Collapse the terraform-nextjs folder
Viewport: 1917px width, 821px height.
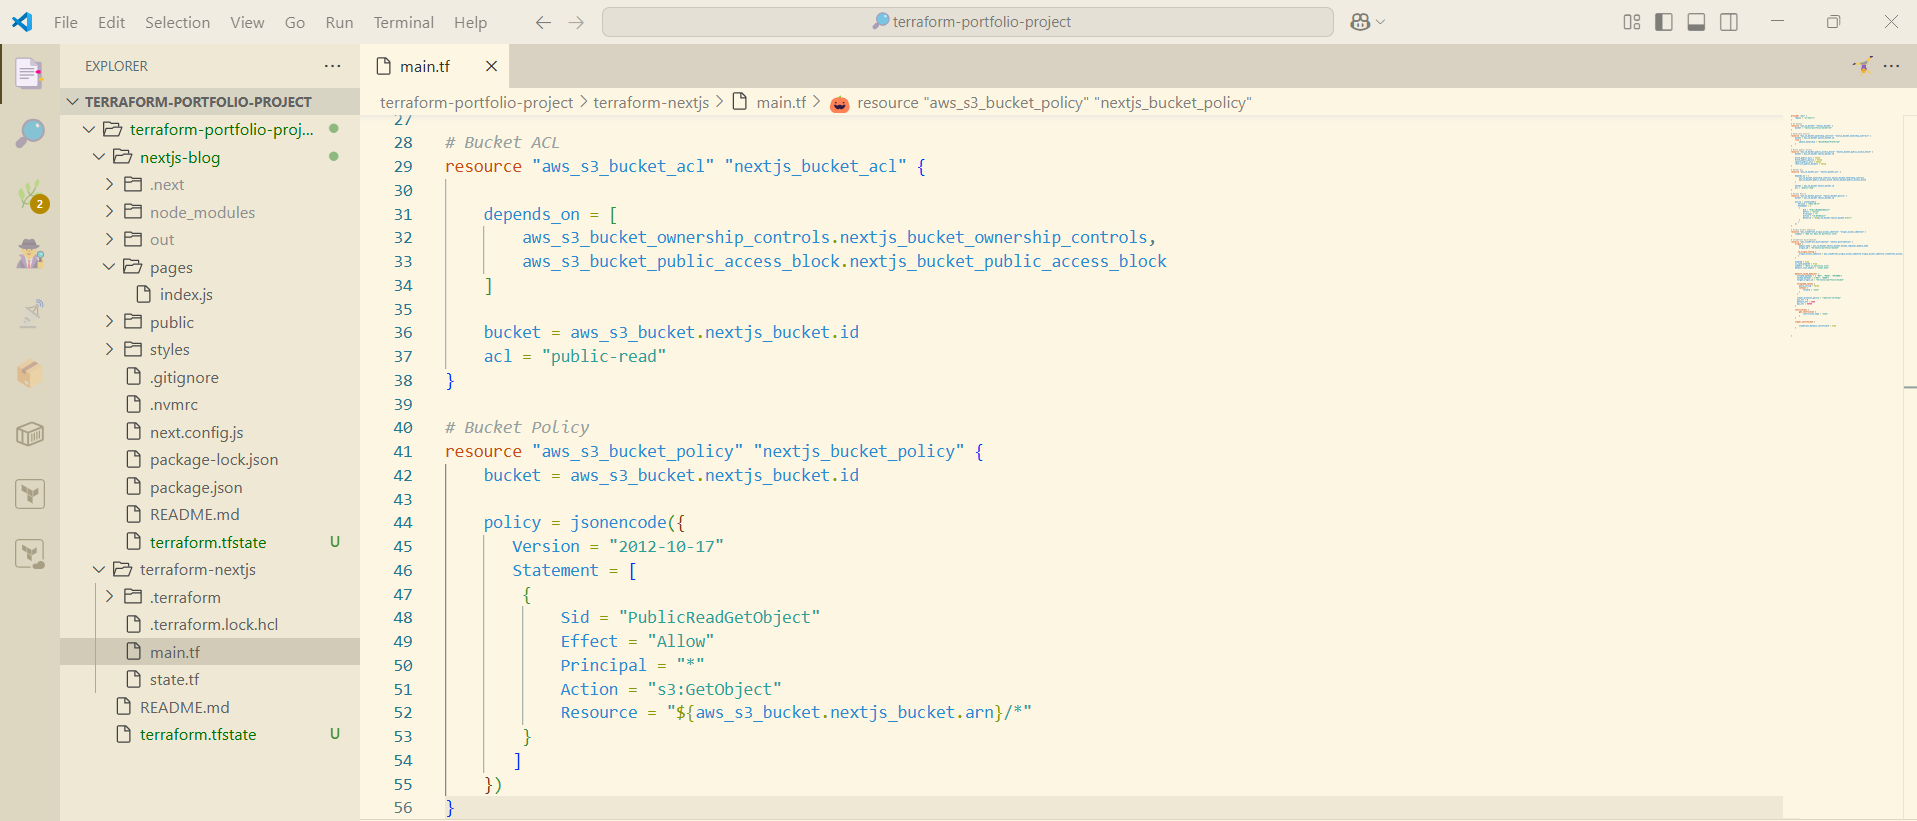(99, 569)
